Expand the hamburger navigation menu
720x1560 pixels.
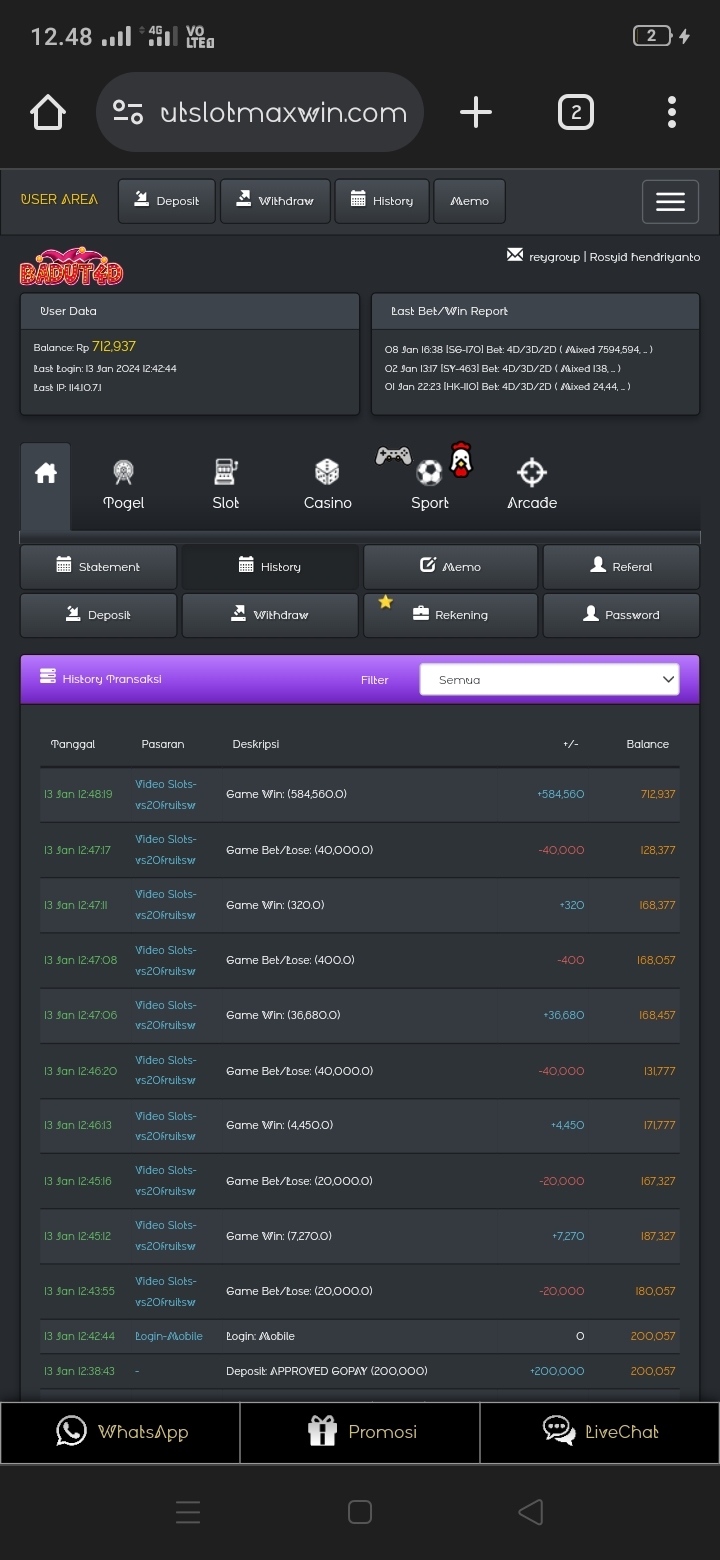click(670, 202)
